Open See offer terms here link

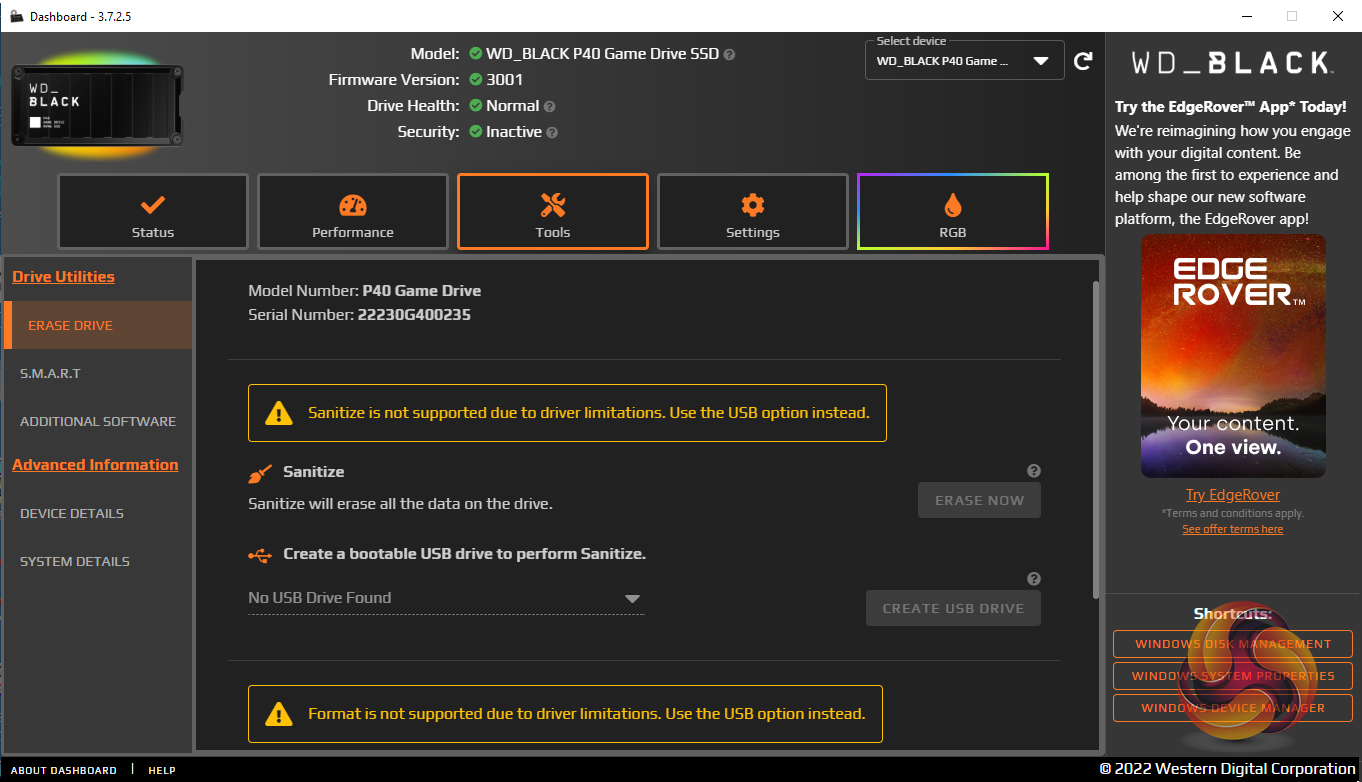[x=1232, y=529]
